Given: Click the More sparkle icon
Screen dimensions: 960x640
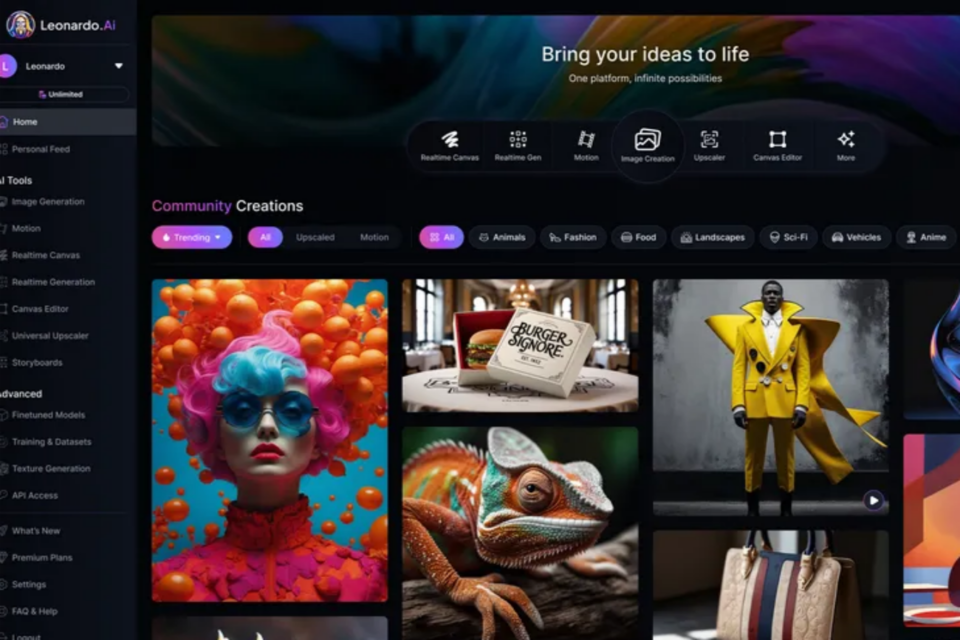Looking at the screenshot, I should pos(846,140).
